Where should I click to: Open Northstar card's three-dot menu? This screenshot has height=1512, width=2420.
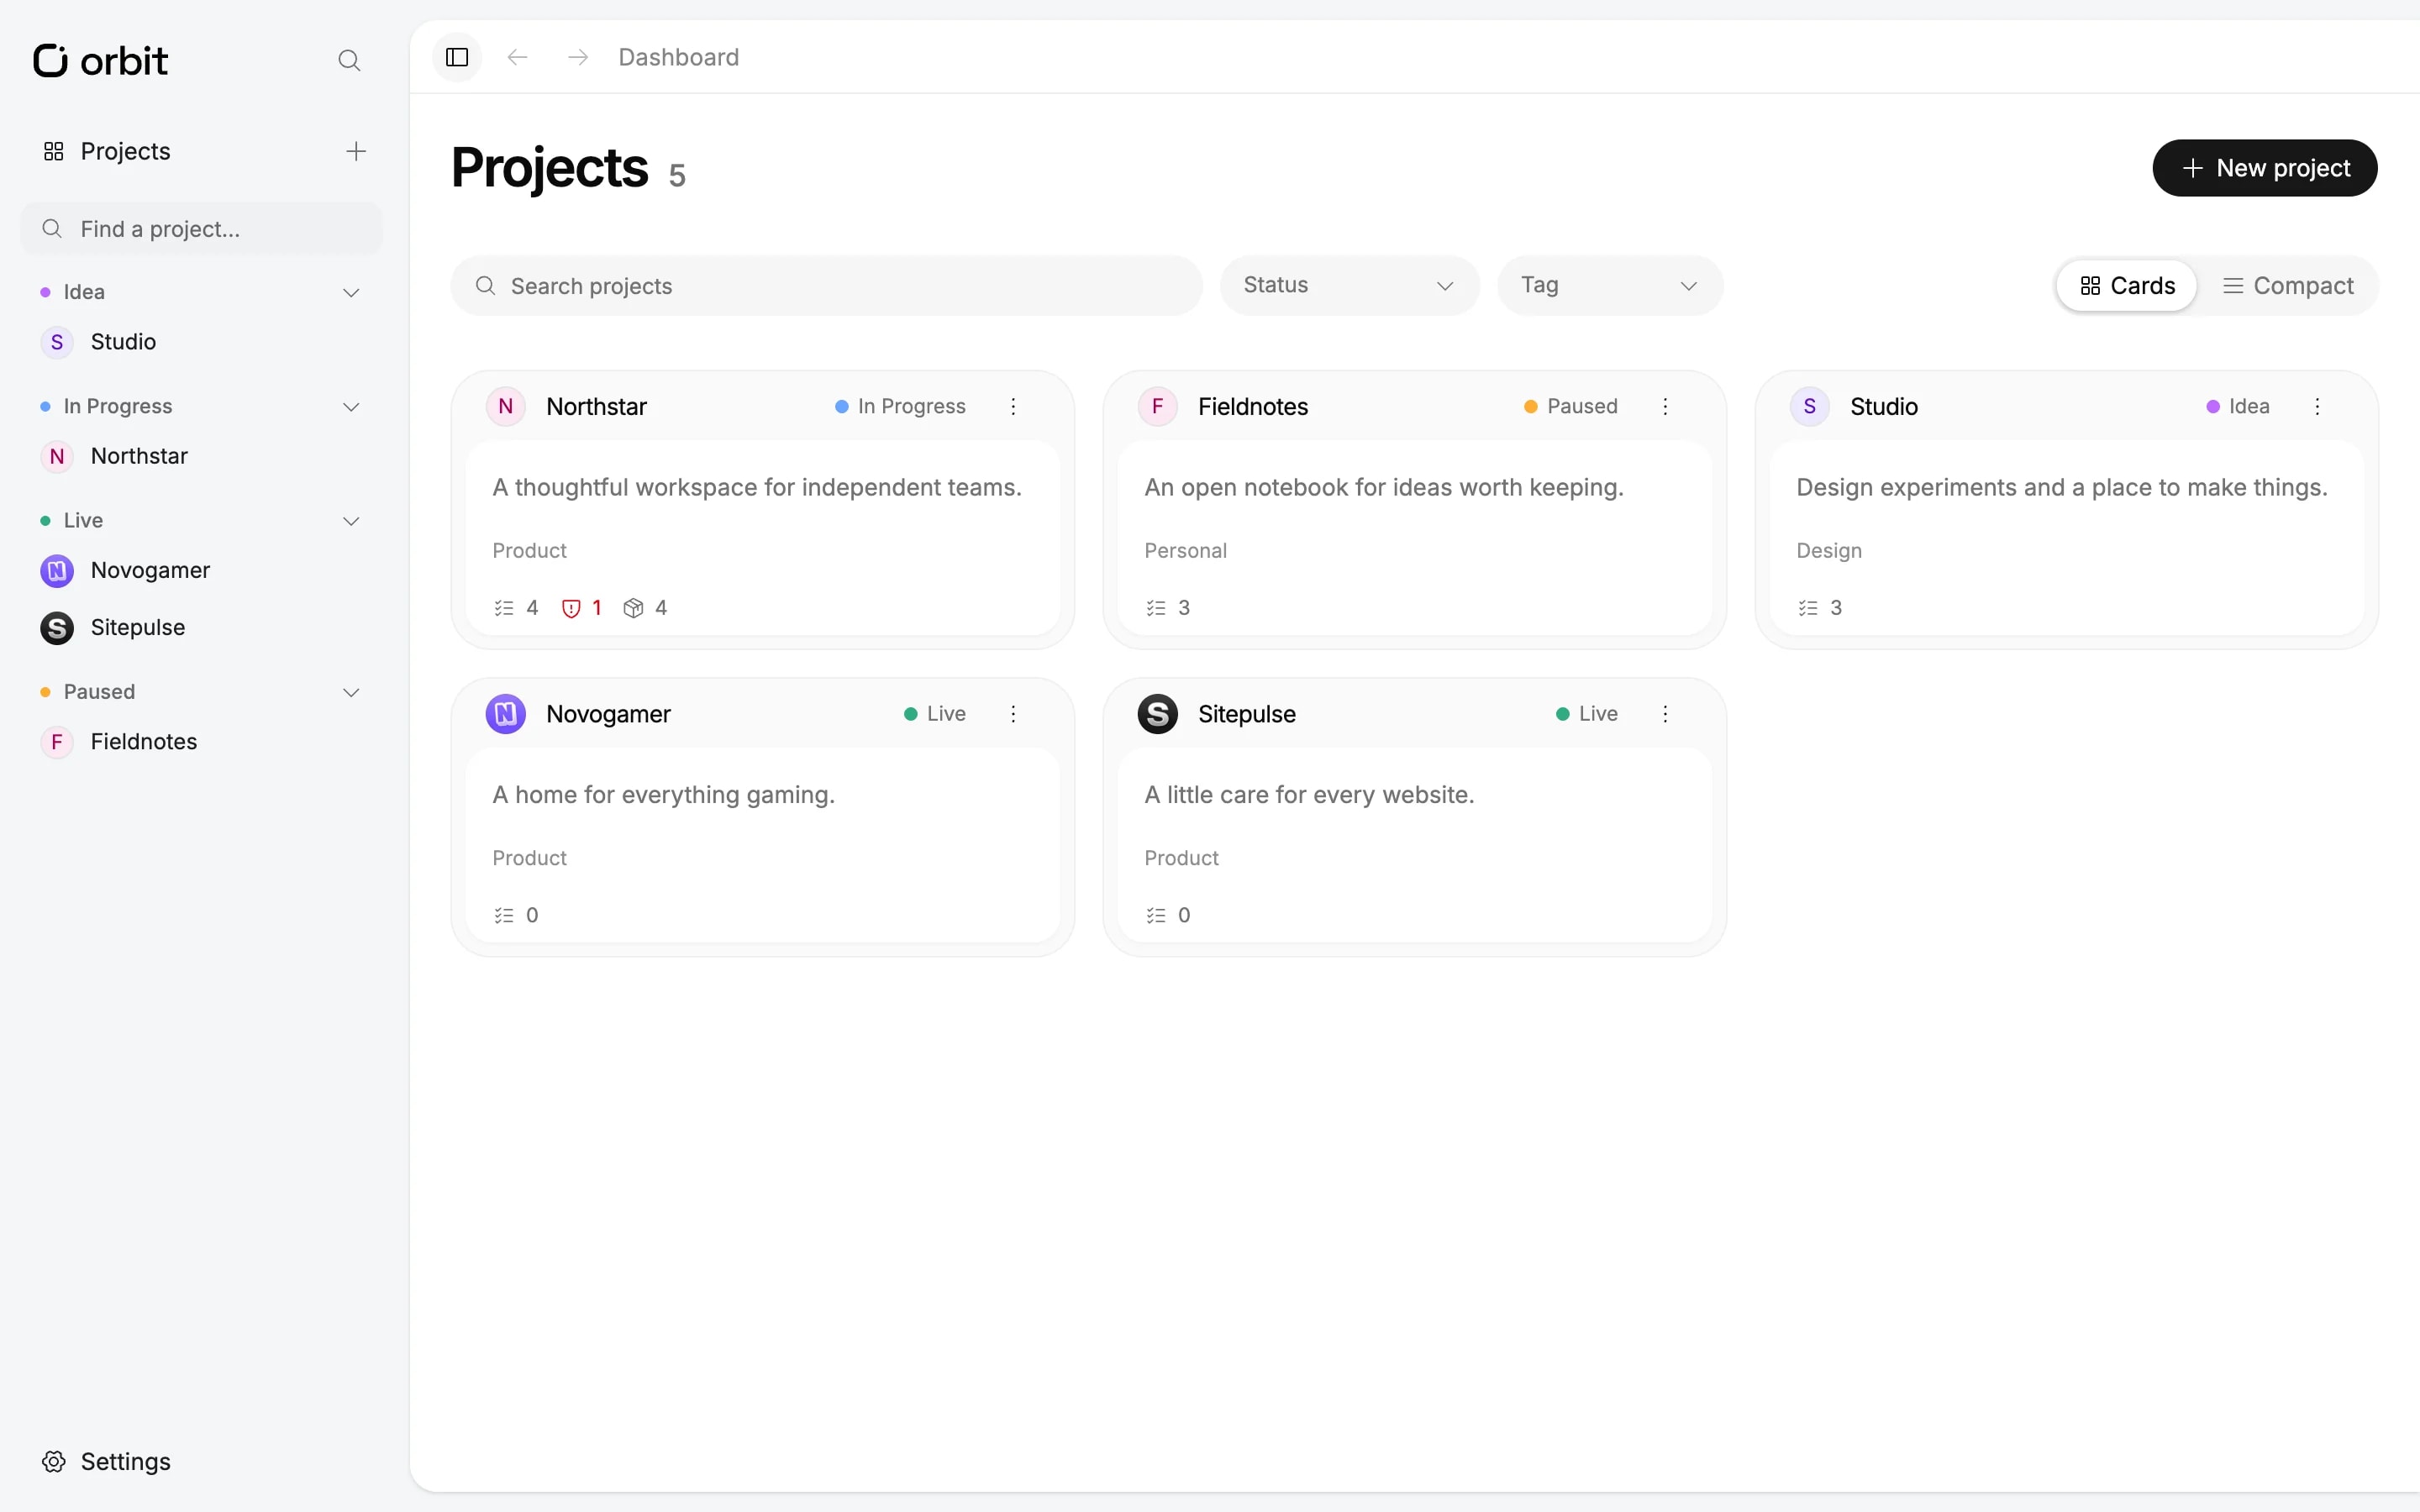1013,406
